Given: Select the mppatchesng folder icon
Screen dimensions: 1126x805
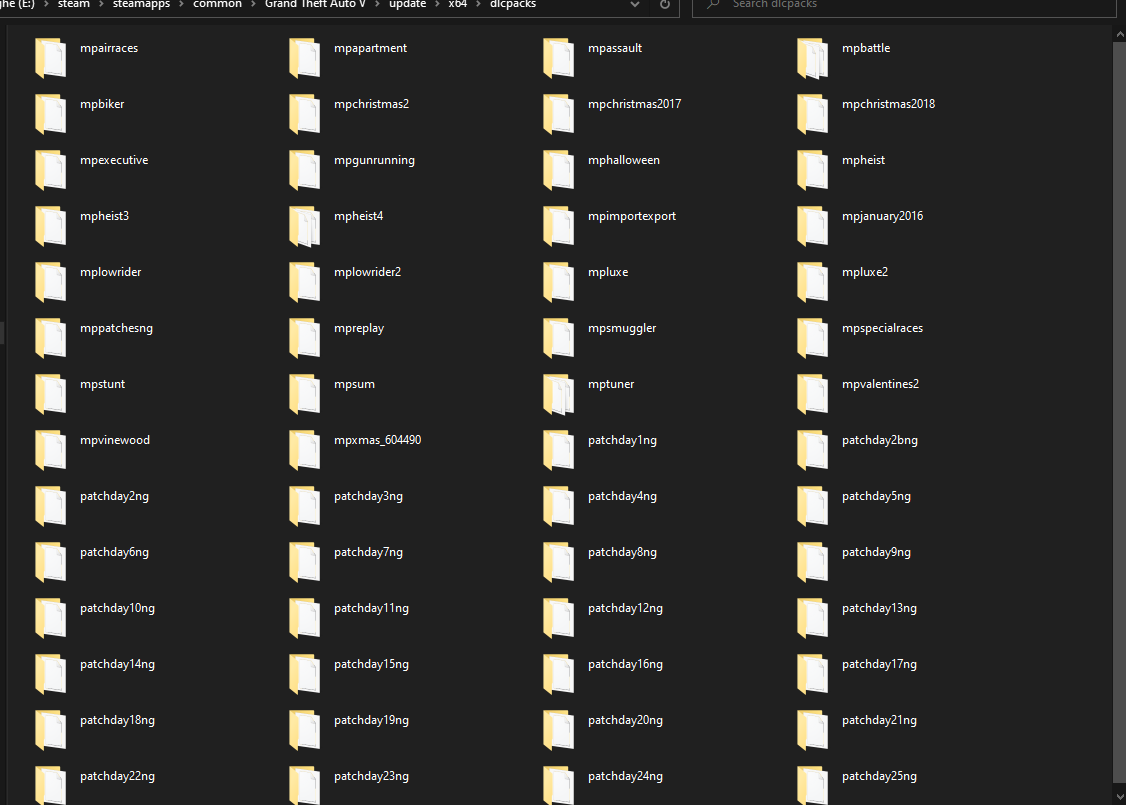Looking at the screenshot, I should click(x=50, y=338).
